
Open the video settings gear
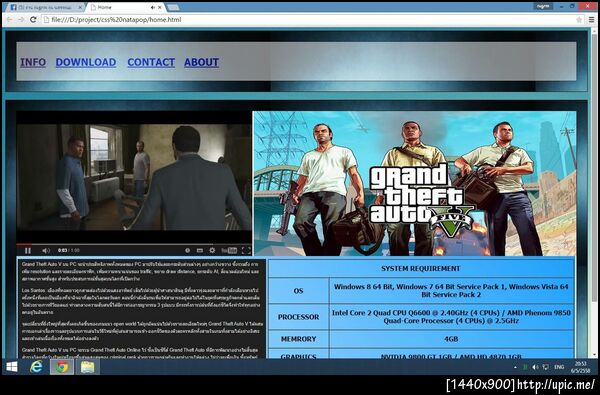click(x=212, y=251)
